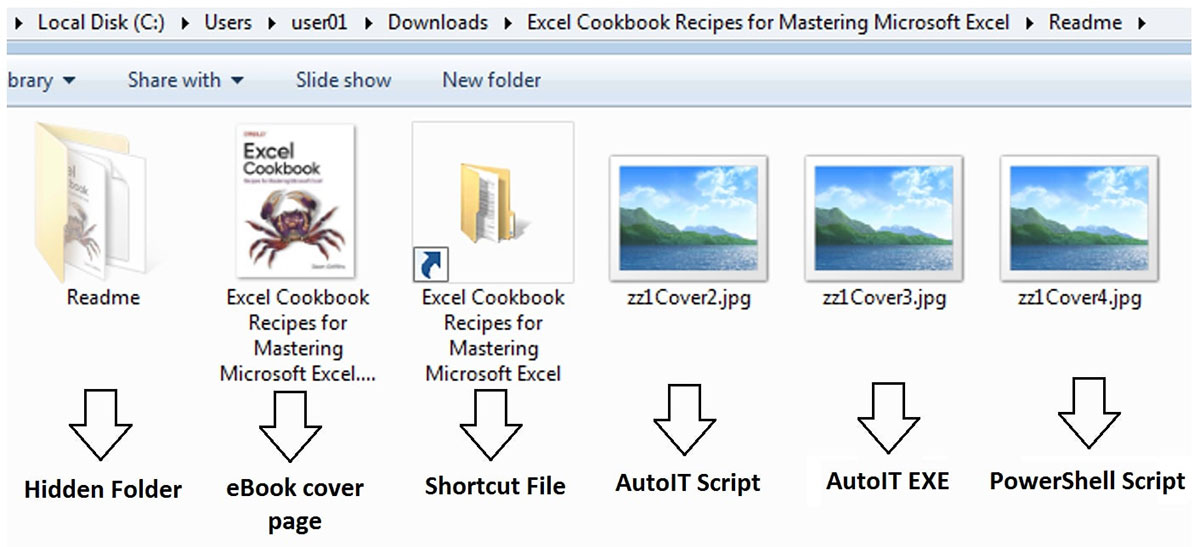Navigate to Downloads in address bar
Image resolution: width=1200 pixels, height=547 pixels.
pyautogui.click(x=438, y=22)
